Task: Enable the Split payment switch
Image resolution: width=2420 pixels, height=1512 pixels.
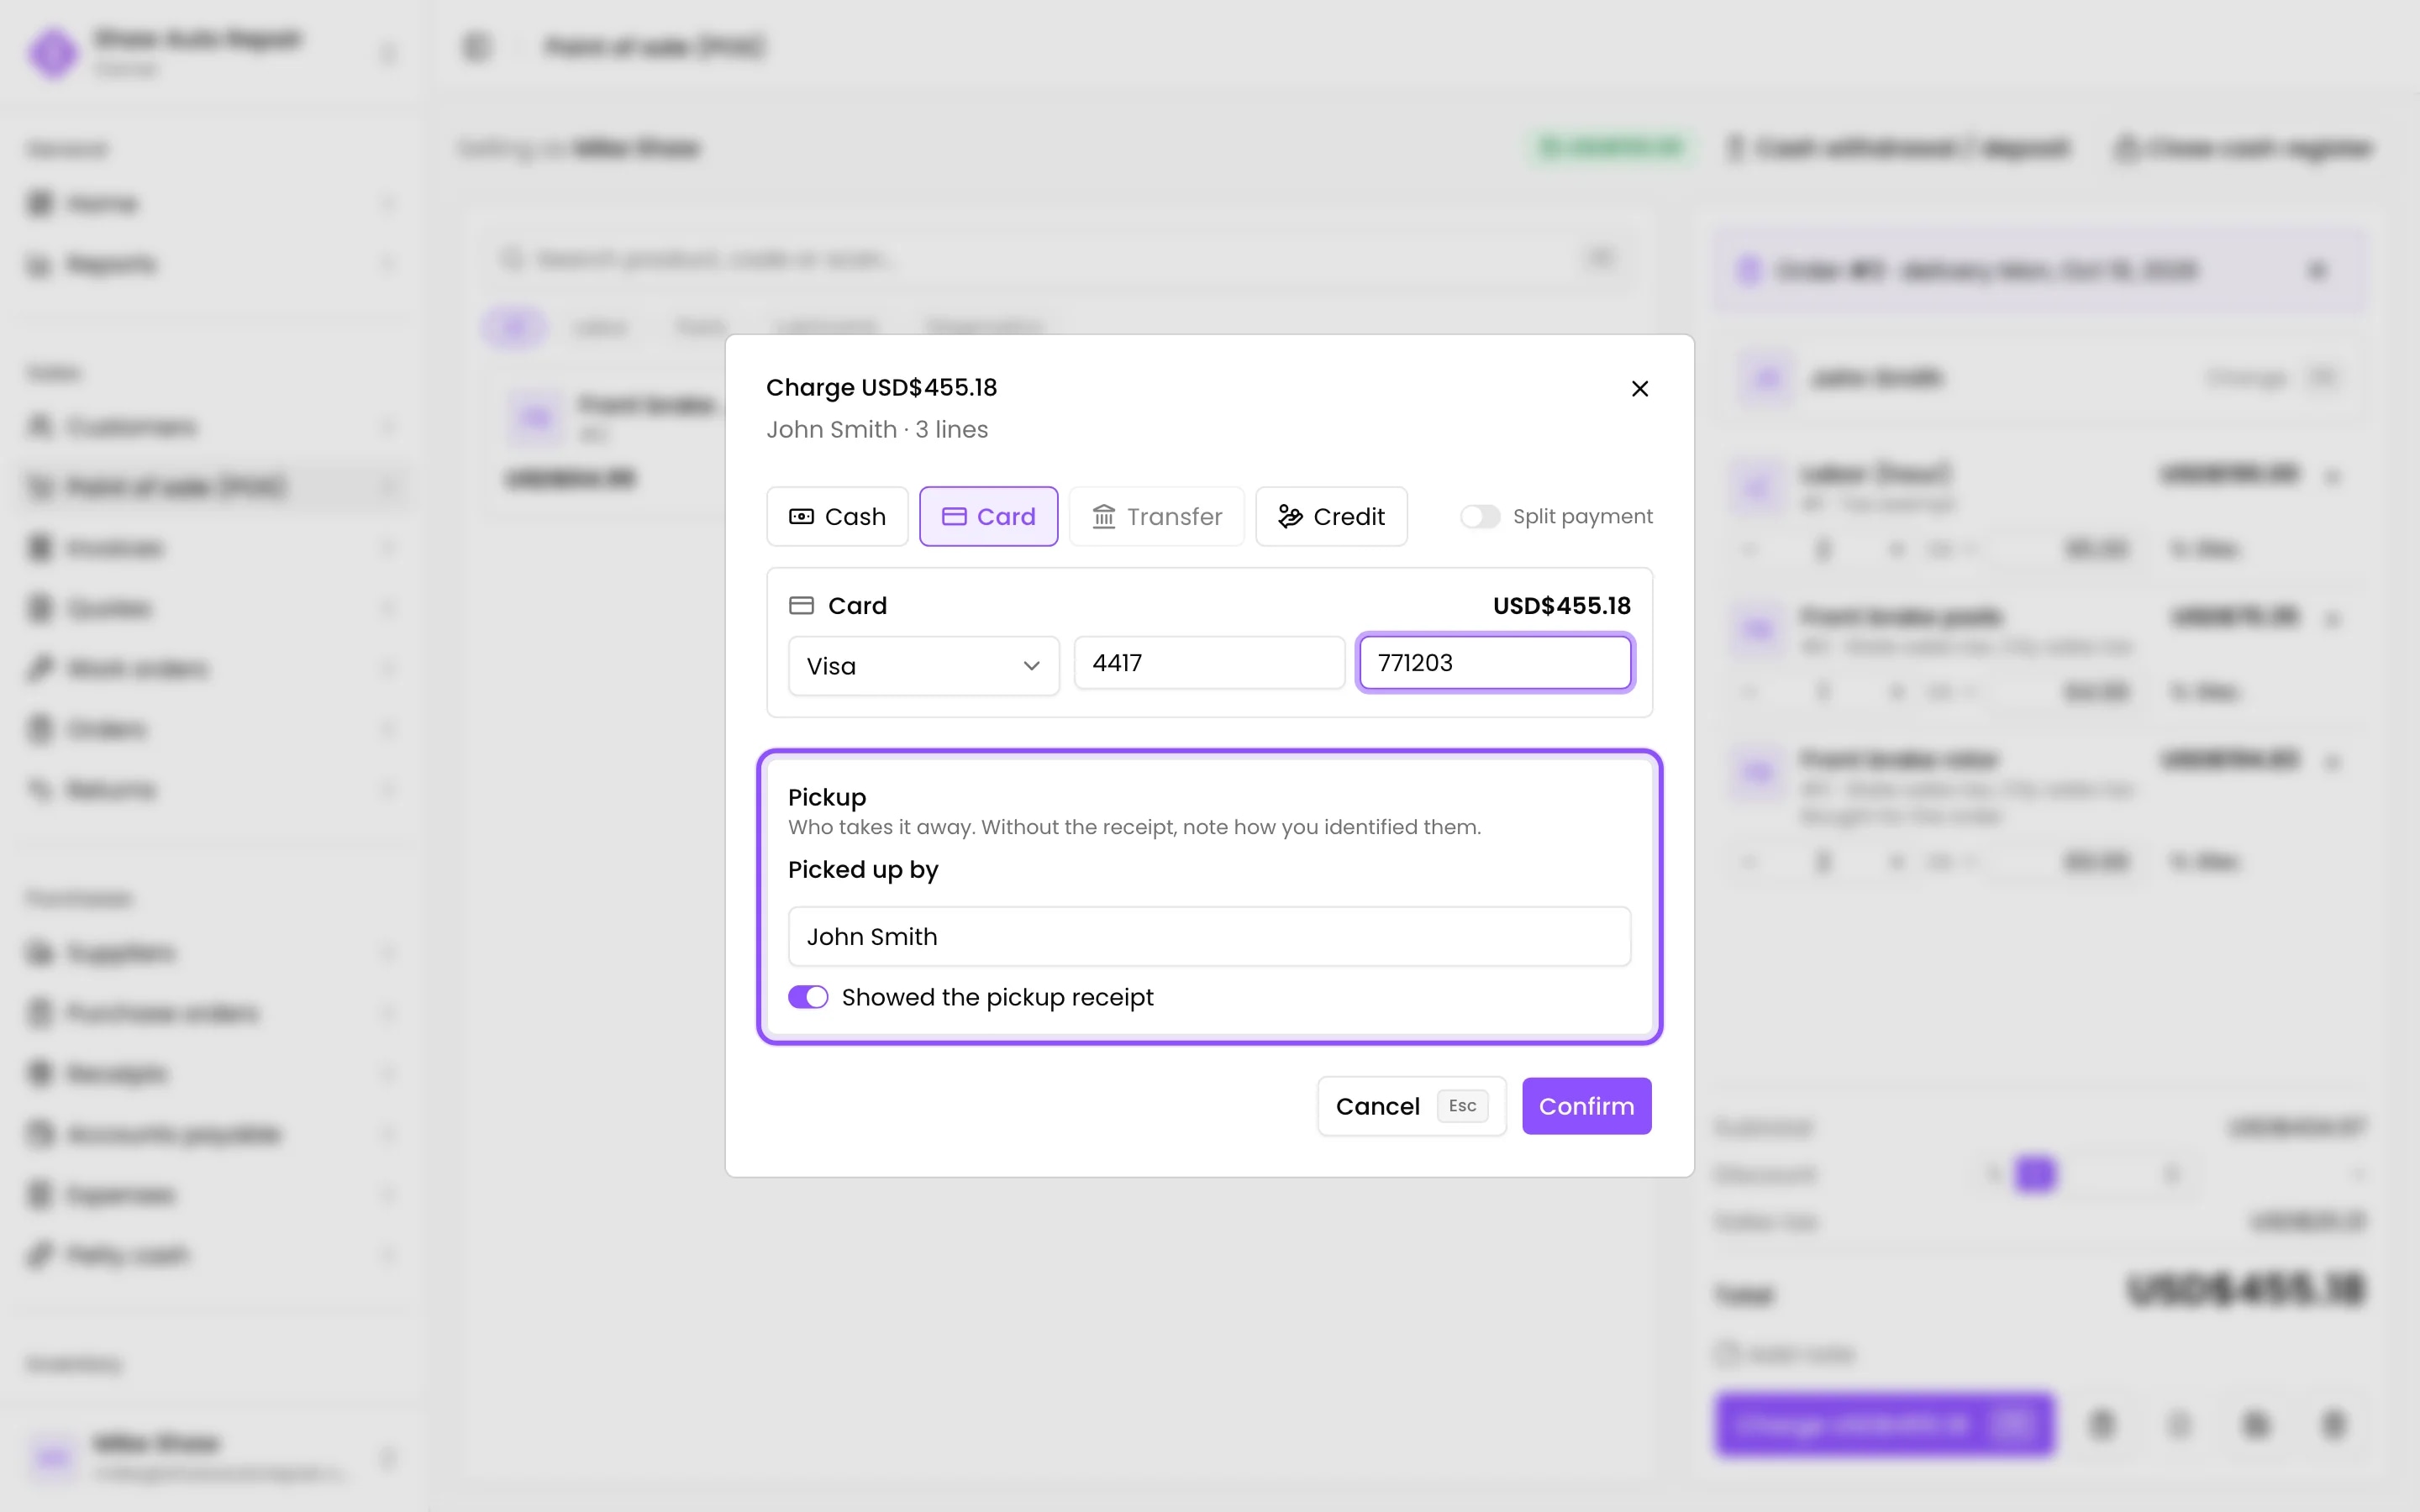Action: [1479, 516]
